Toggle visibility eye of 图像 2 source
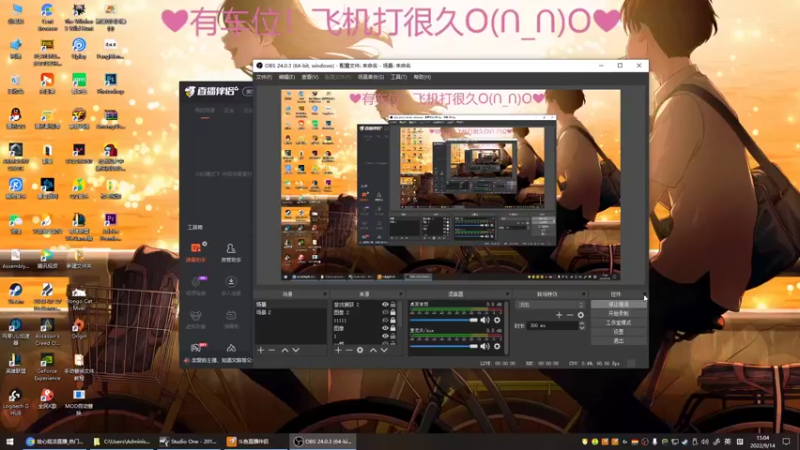 (x=385, y=312)
